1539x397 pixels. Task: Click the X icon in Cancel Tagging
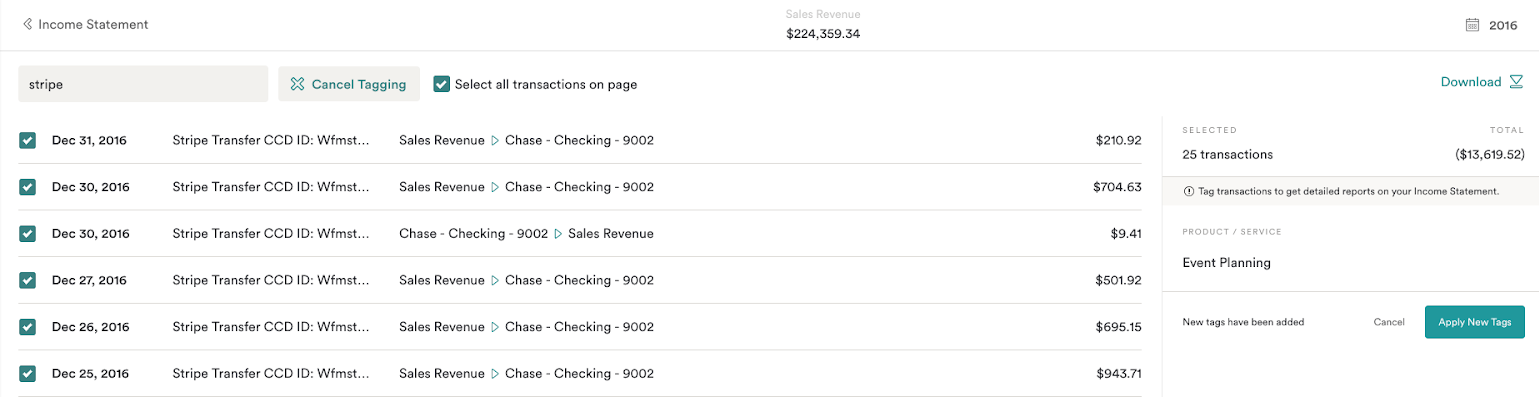coord(297,84)
